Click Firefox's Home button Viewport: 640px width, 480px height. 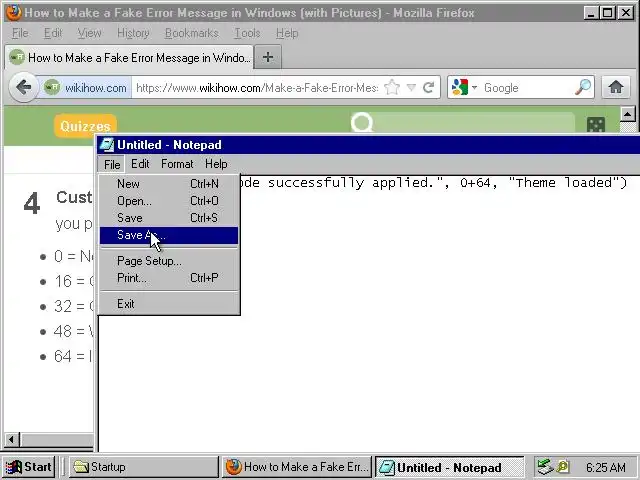(616, 87)
